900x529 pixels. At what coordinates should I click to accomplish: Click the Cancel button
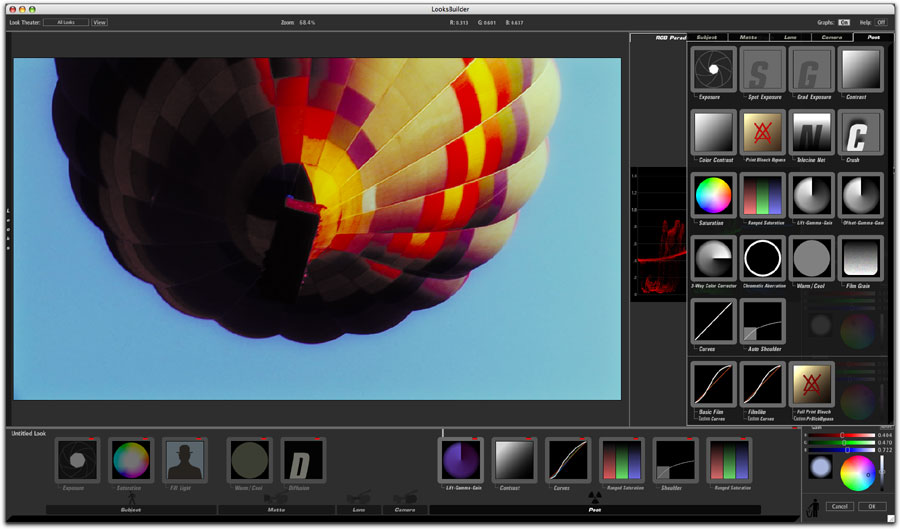click(840, 506)
